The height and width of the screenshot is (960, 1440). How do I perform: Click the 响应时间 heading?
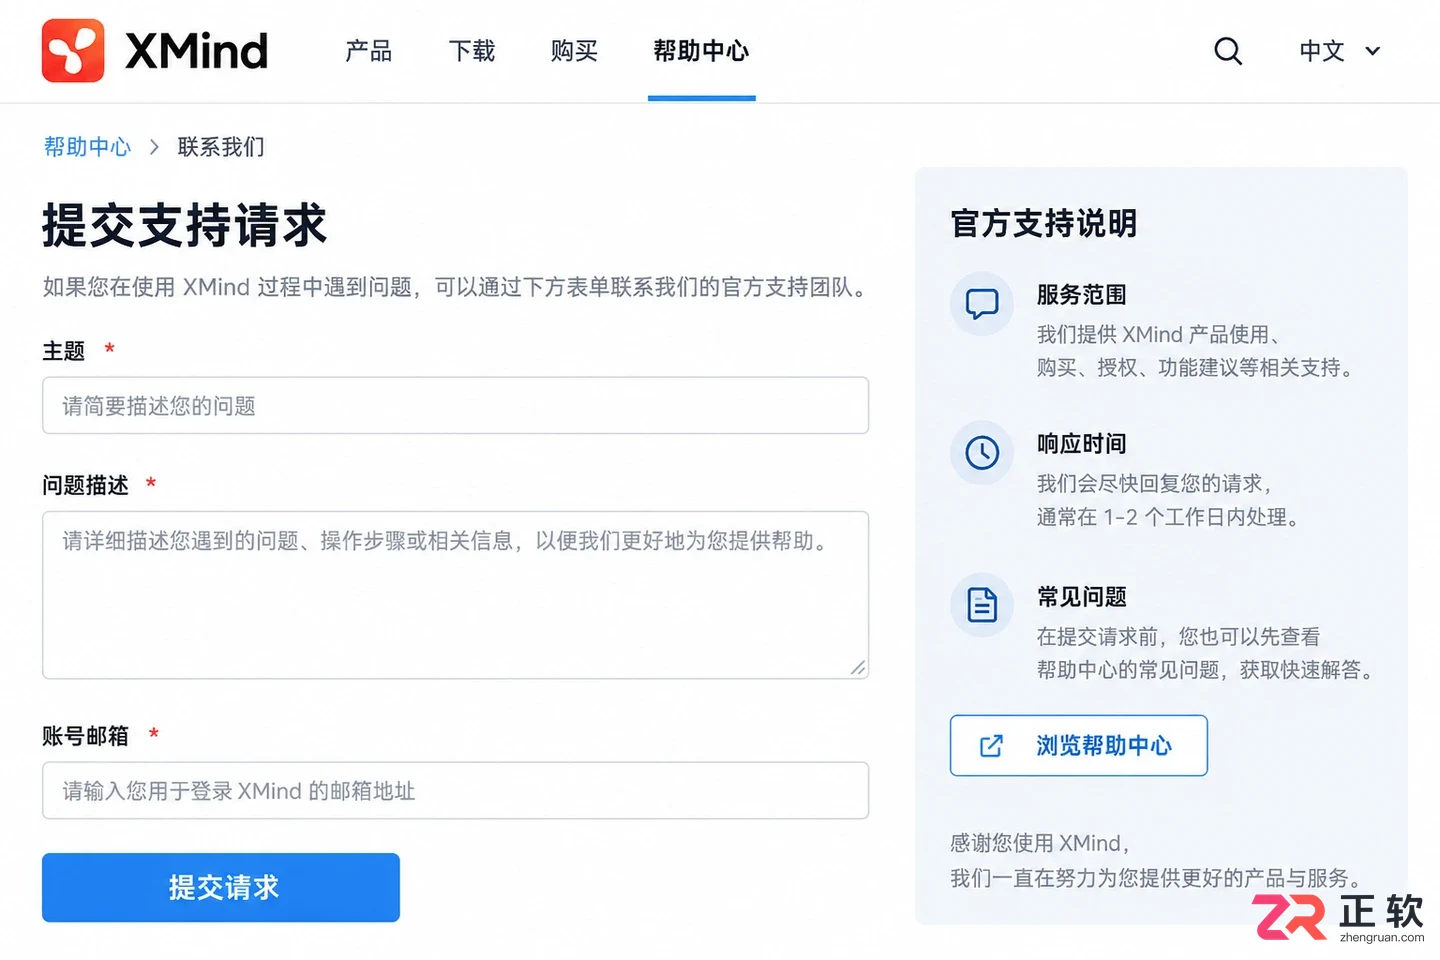(1082, 444)
